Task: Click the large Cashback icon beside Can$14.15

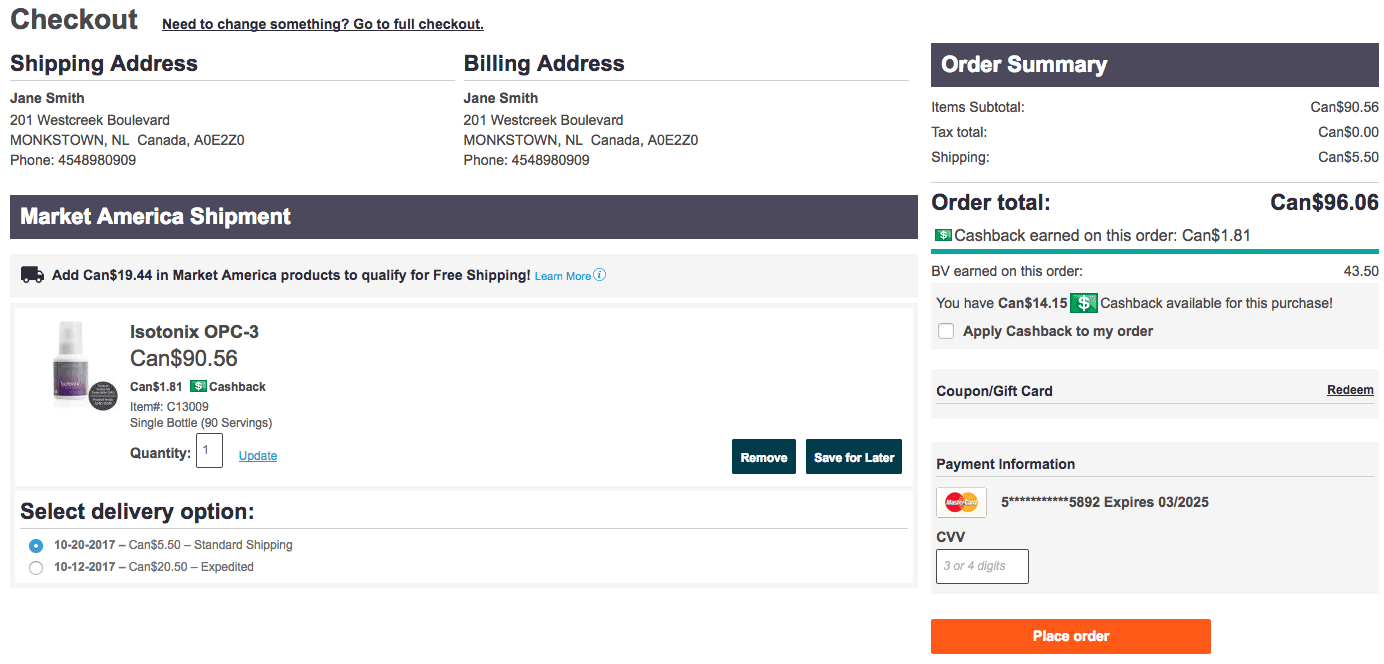Action: point(1083,303)
